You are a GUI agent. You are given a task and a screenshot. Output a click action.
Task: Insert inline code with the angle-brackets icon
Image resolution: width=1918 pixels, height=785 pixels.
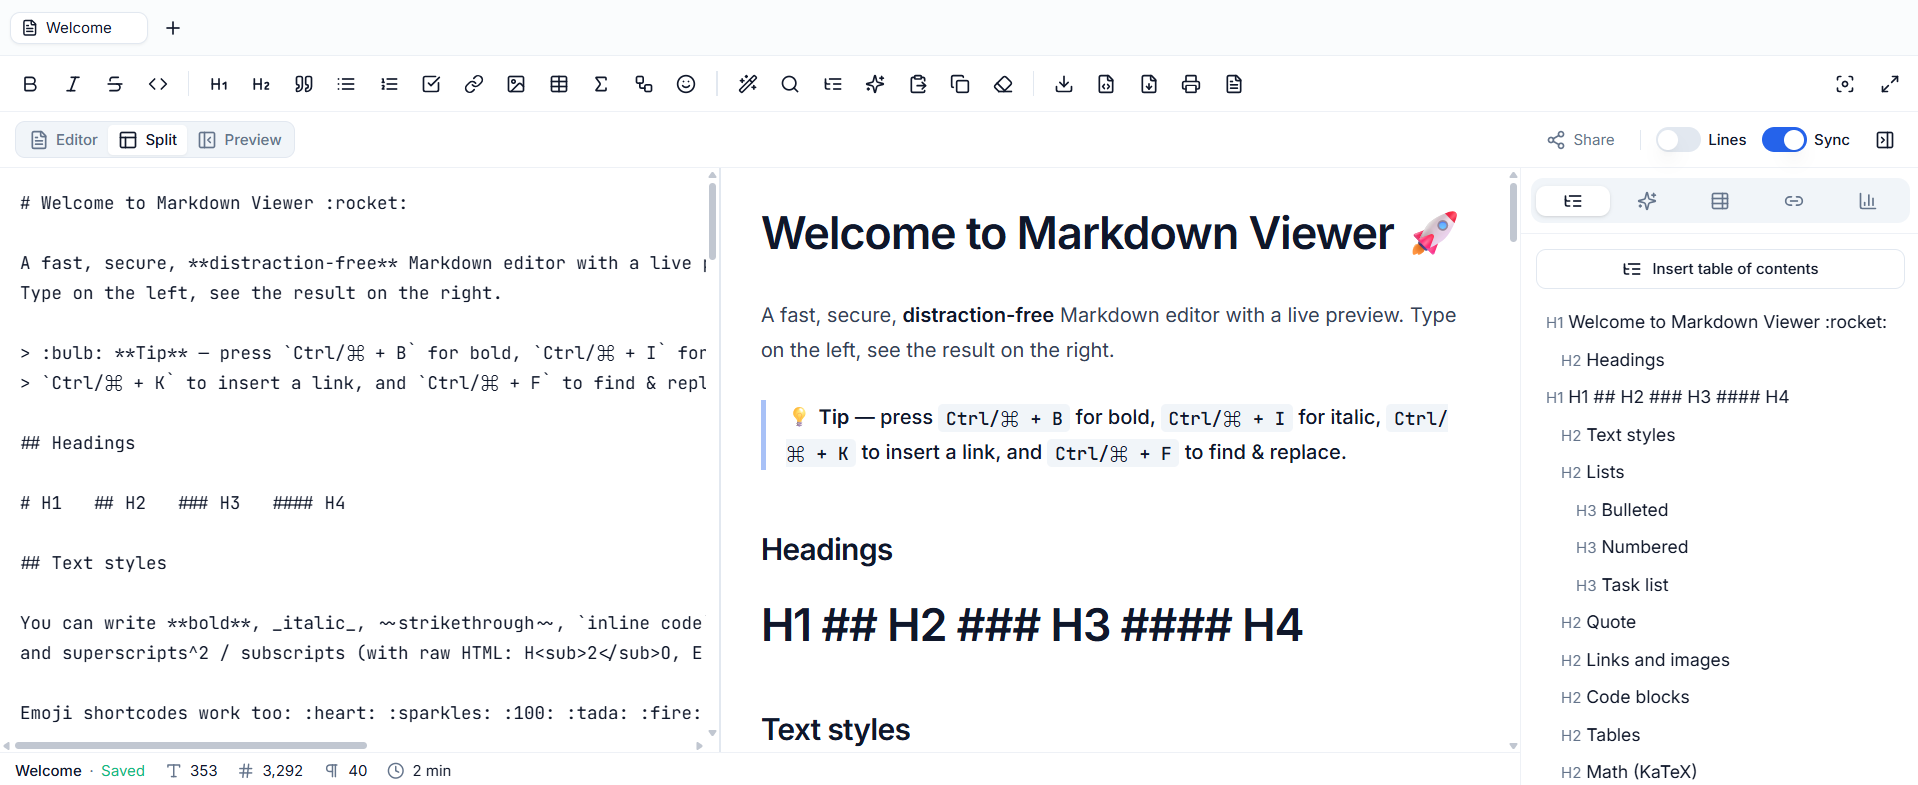(x=158, y=84)
